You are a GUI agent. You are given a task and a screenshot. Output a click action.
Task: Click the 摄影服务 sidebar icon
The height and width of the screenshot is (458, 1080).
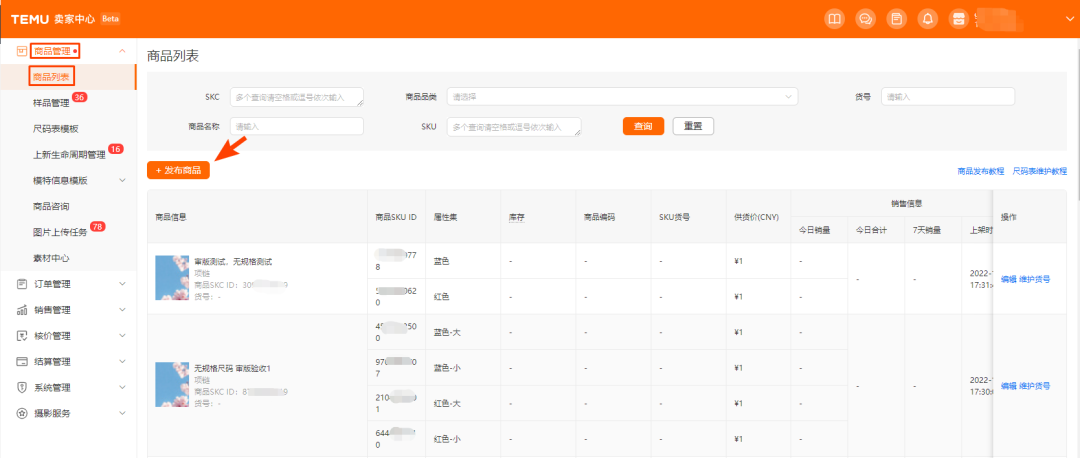point(22,413)
